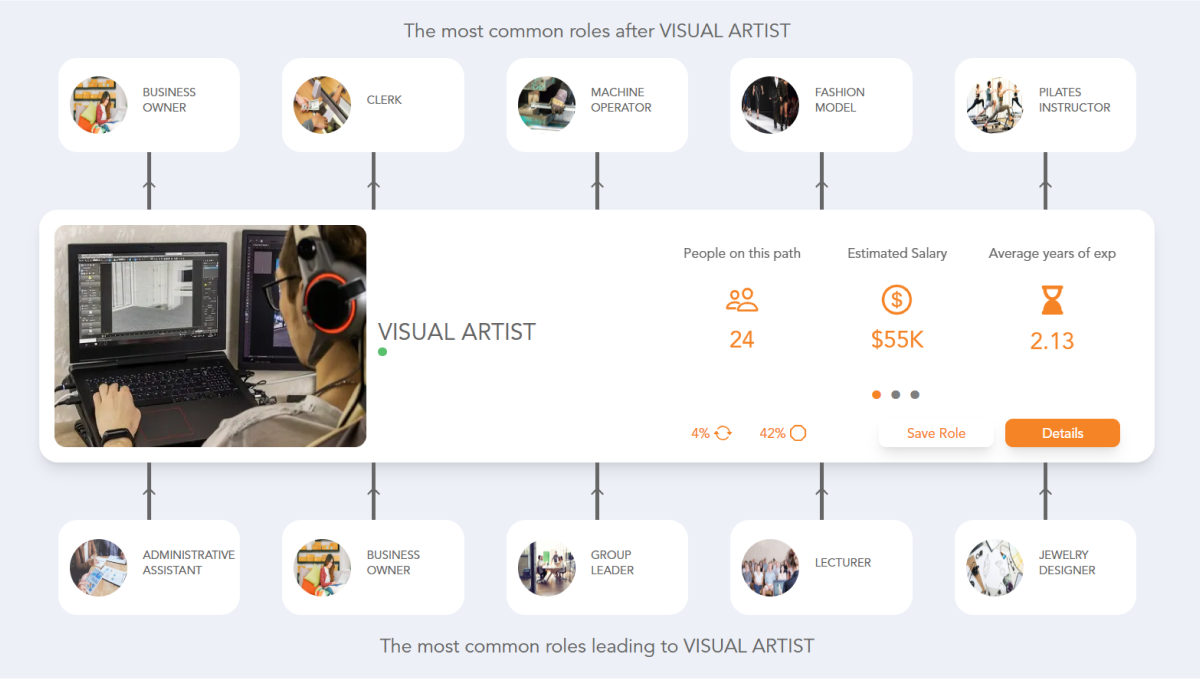Click the Pilates Instructor circular photo icon

tap(994, 104)
